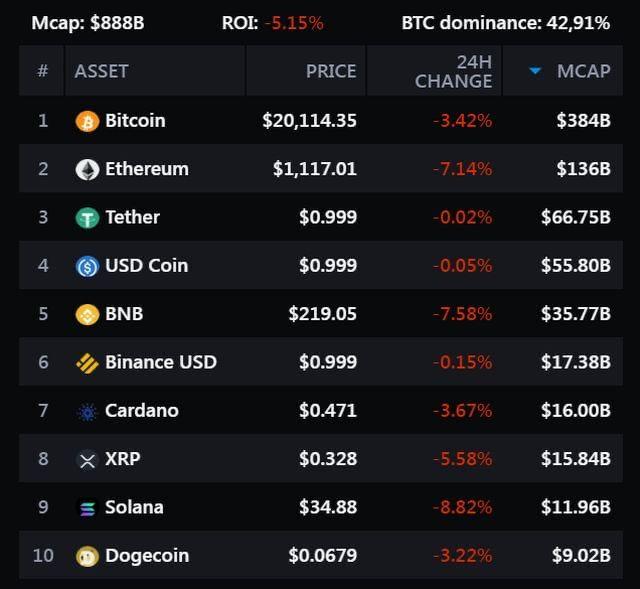
Task: Sort by rank number column header
Action: (42, 71)
